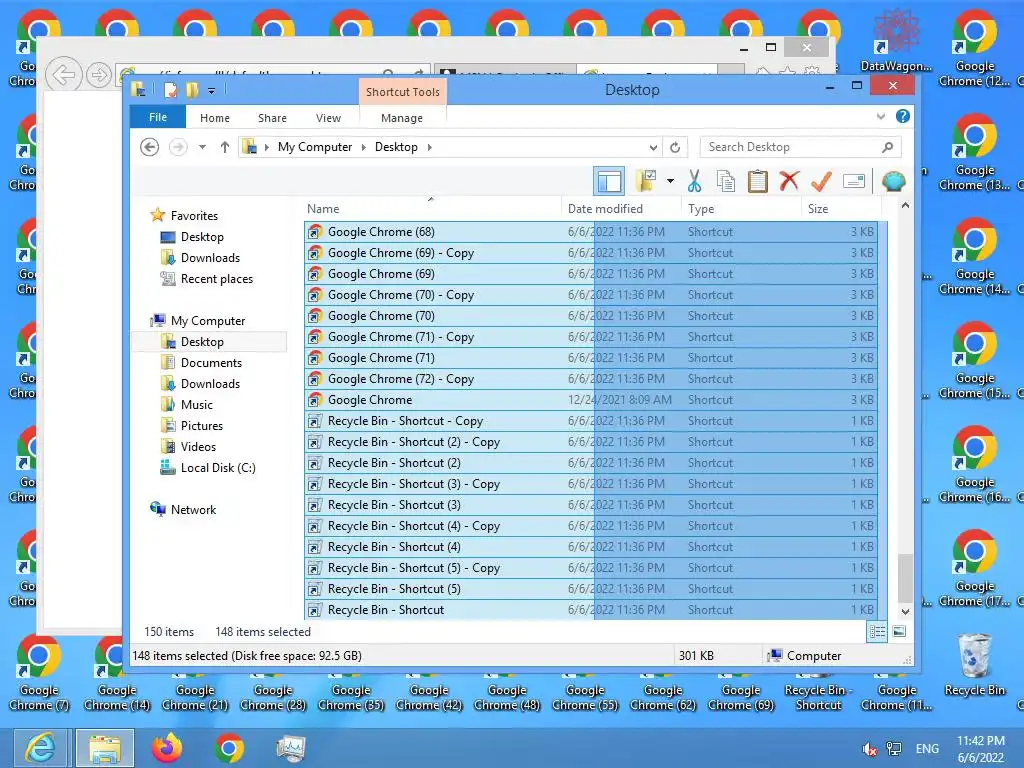Click the New Folder quick access icon
The image size is (1024, 768).
coord(191,90)
